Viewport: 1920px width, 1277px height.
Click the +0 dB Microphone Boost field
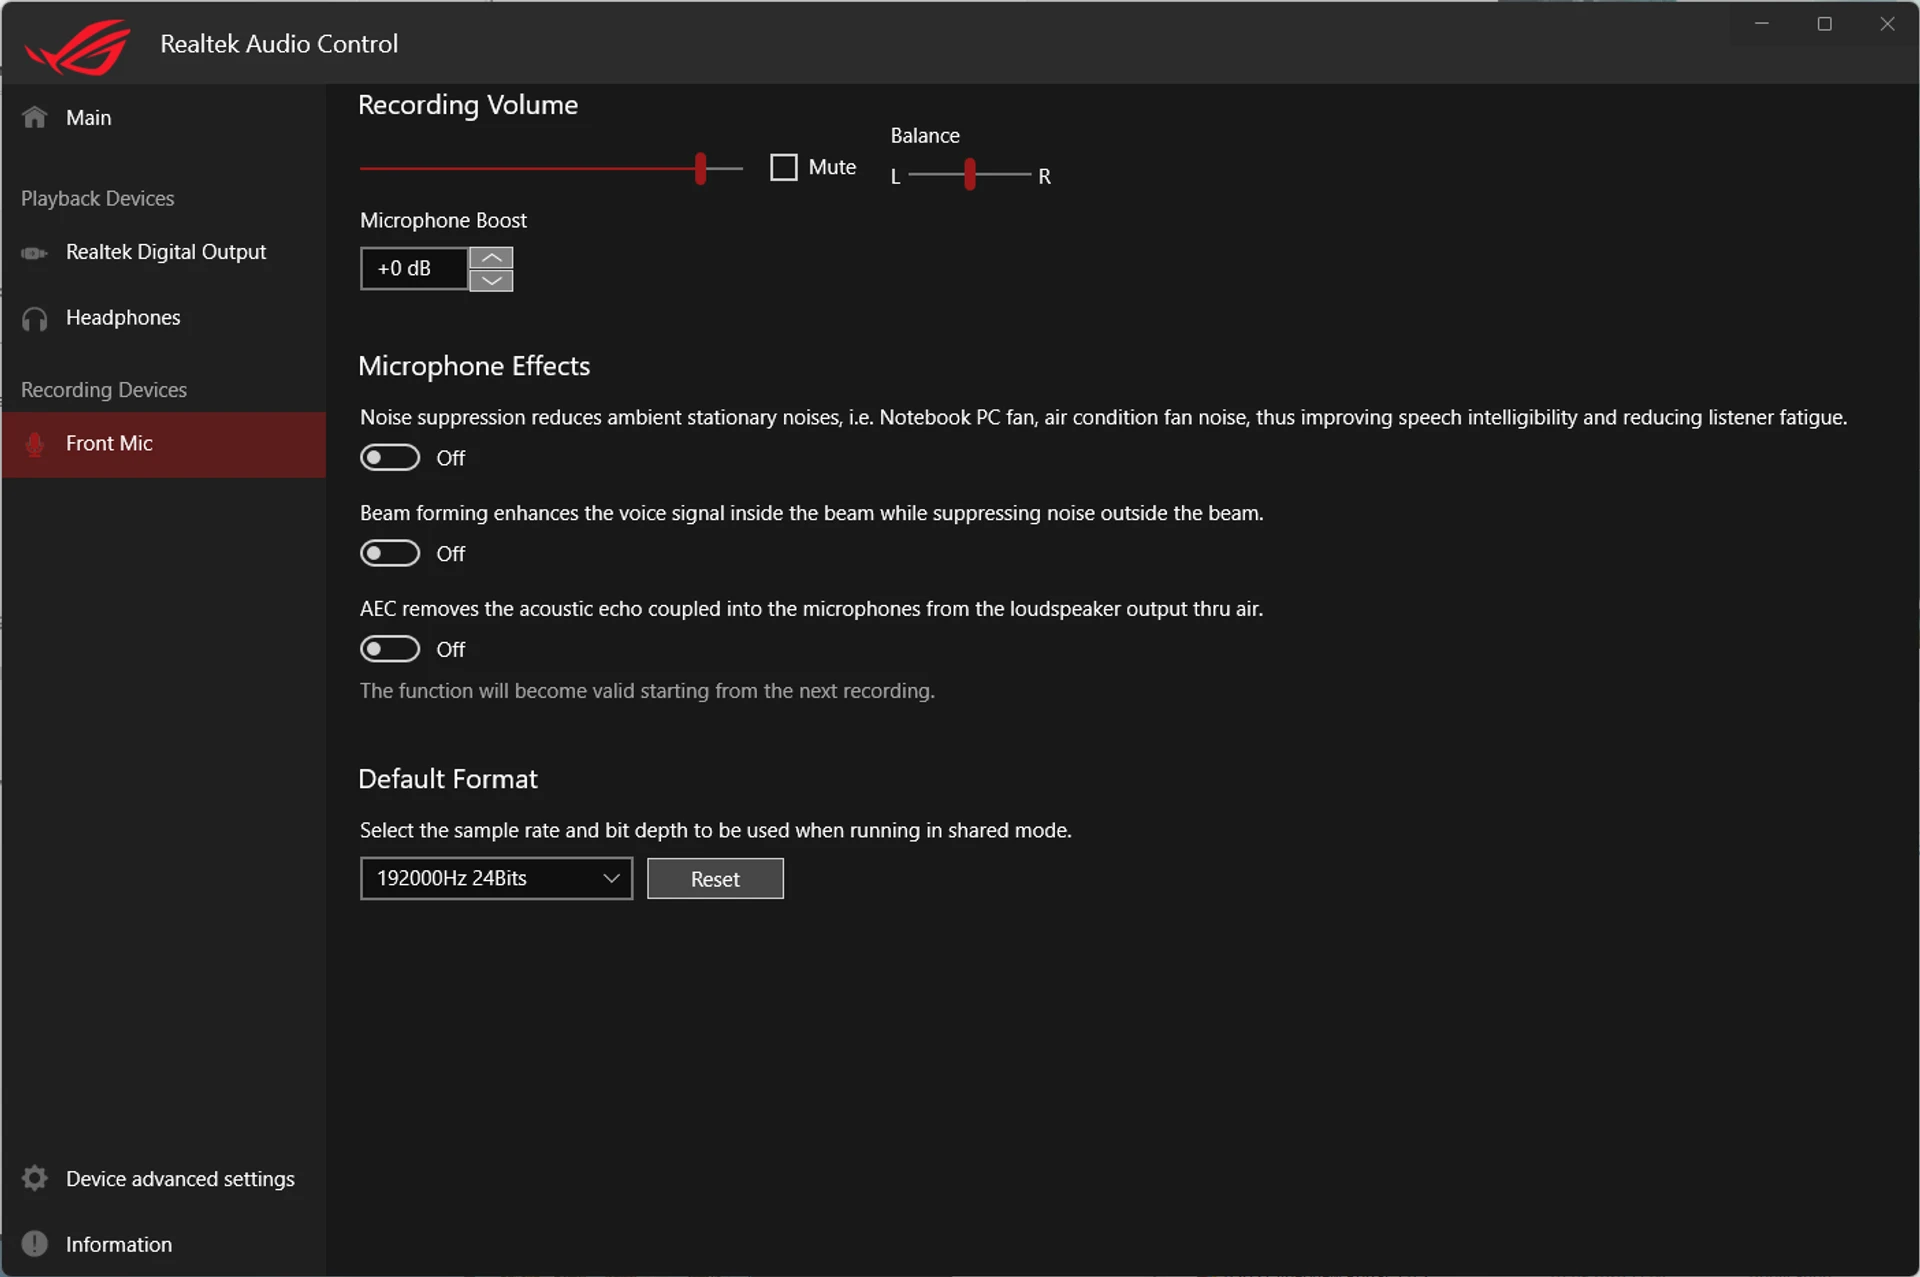pyautogui.click(x=414, y=269)
